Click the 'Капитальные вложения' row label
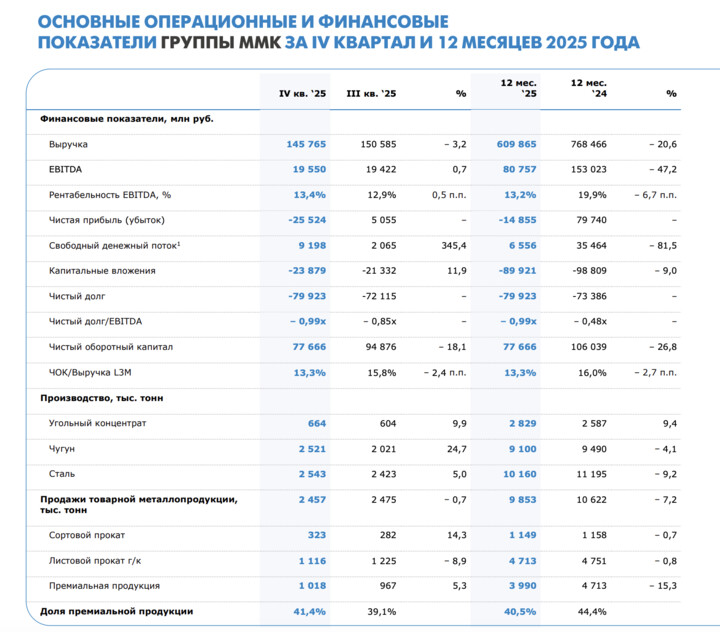 tap(102, 270)
